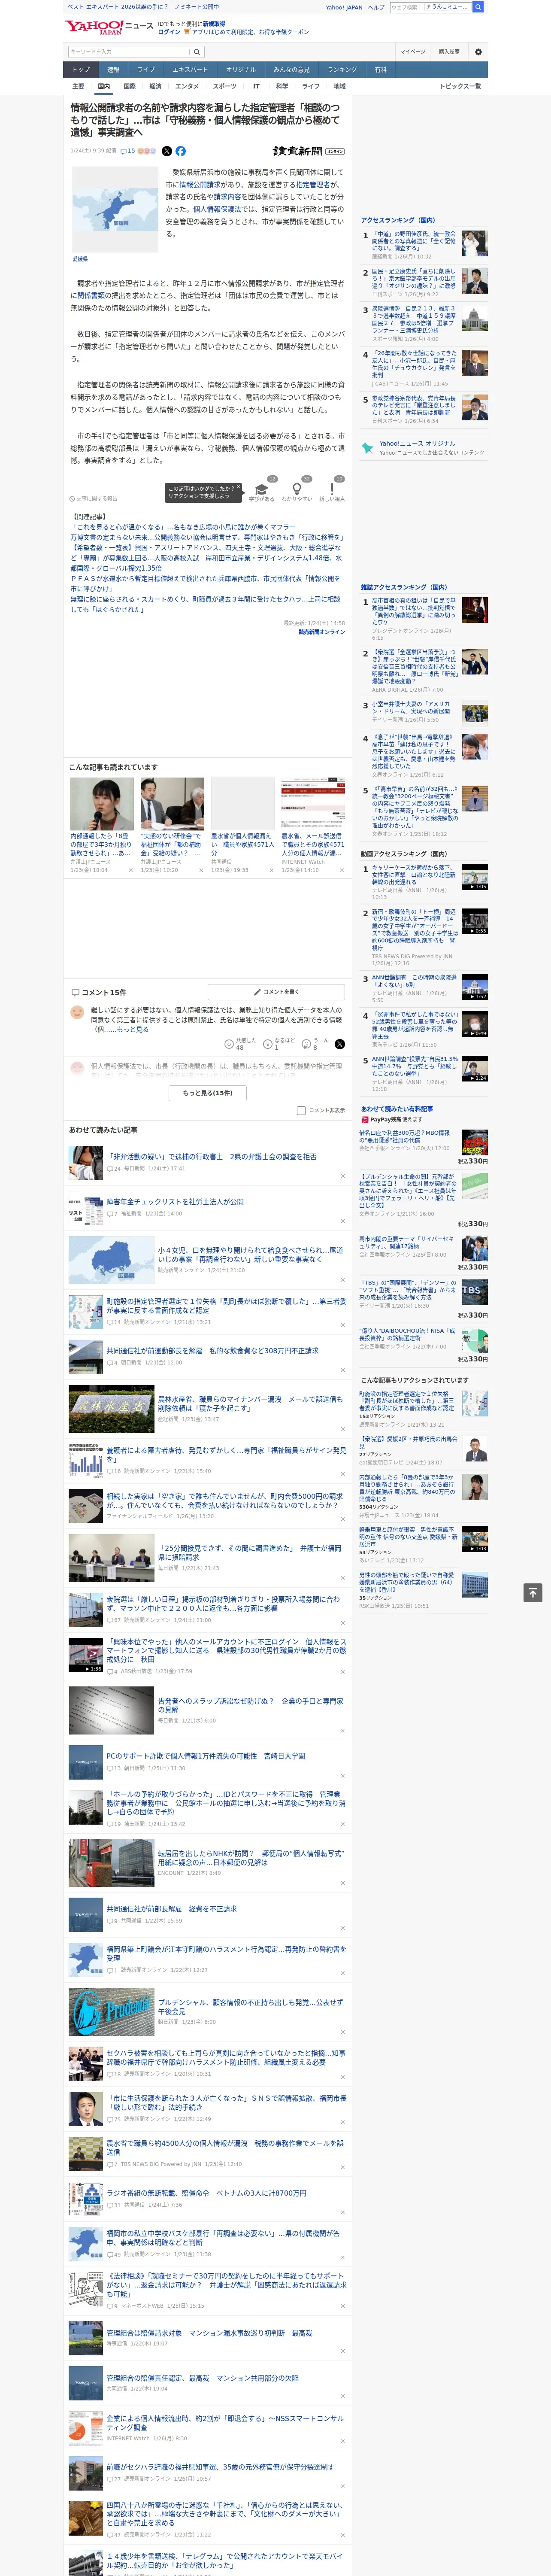Click the Yomiuri Shimbun Online logo
Viewport: 551px width, 2576px height.
tap(308, 151)
